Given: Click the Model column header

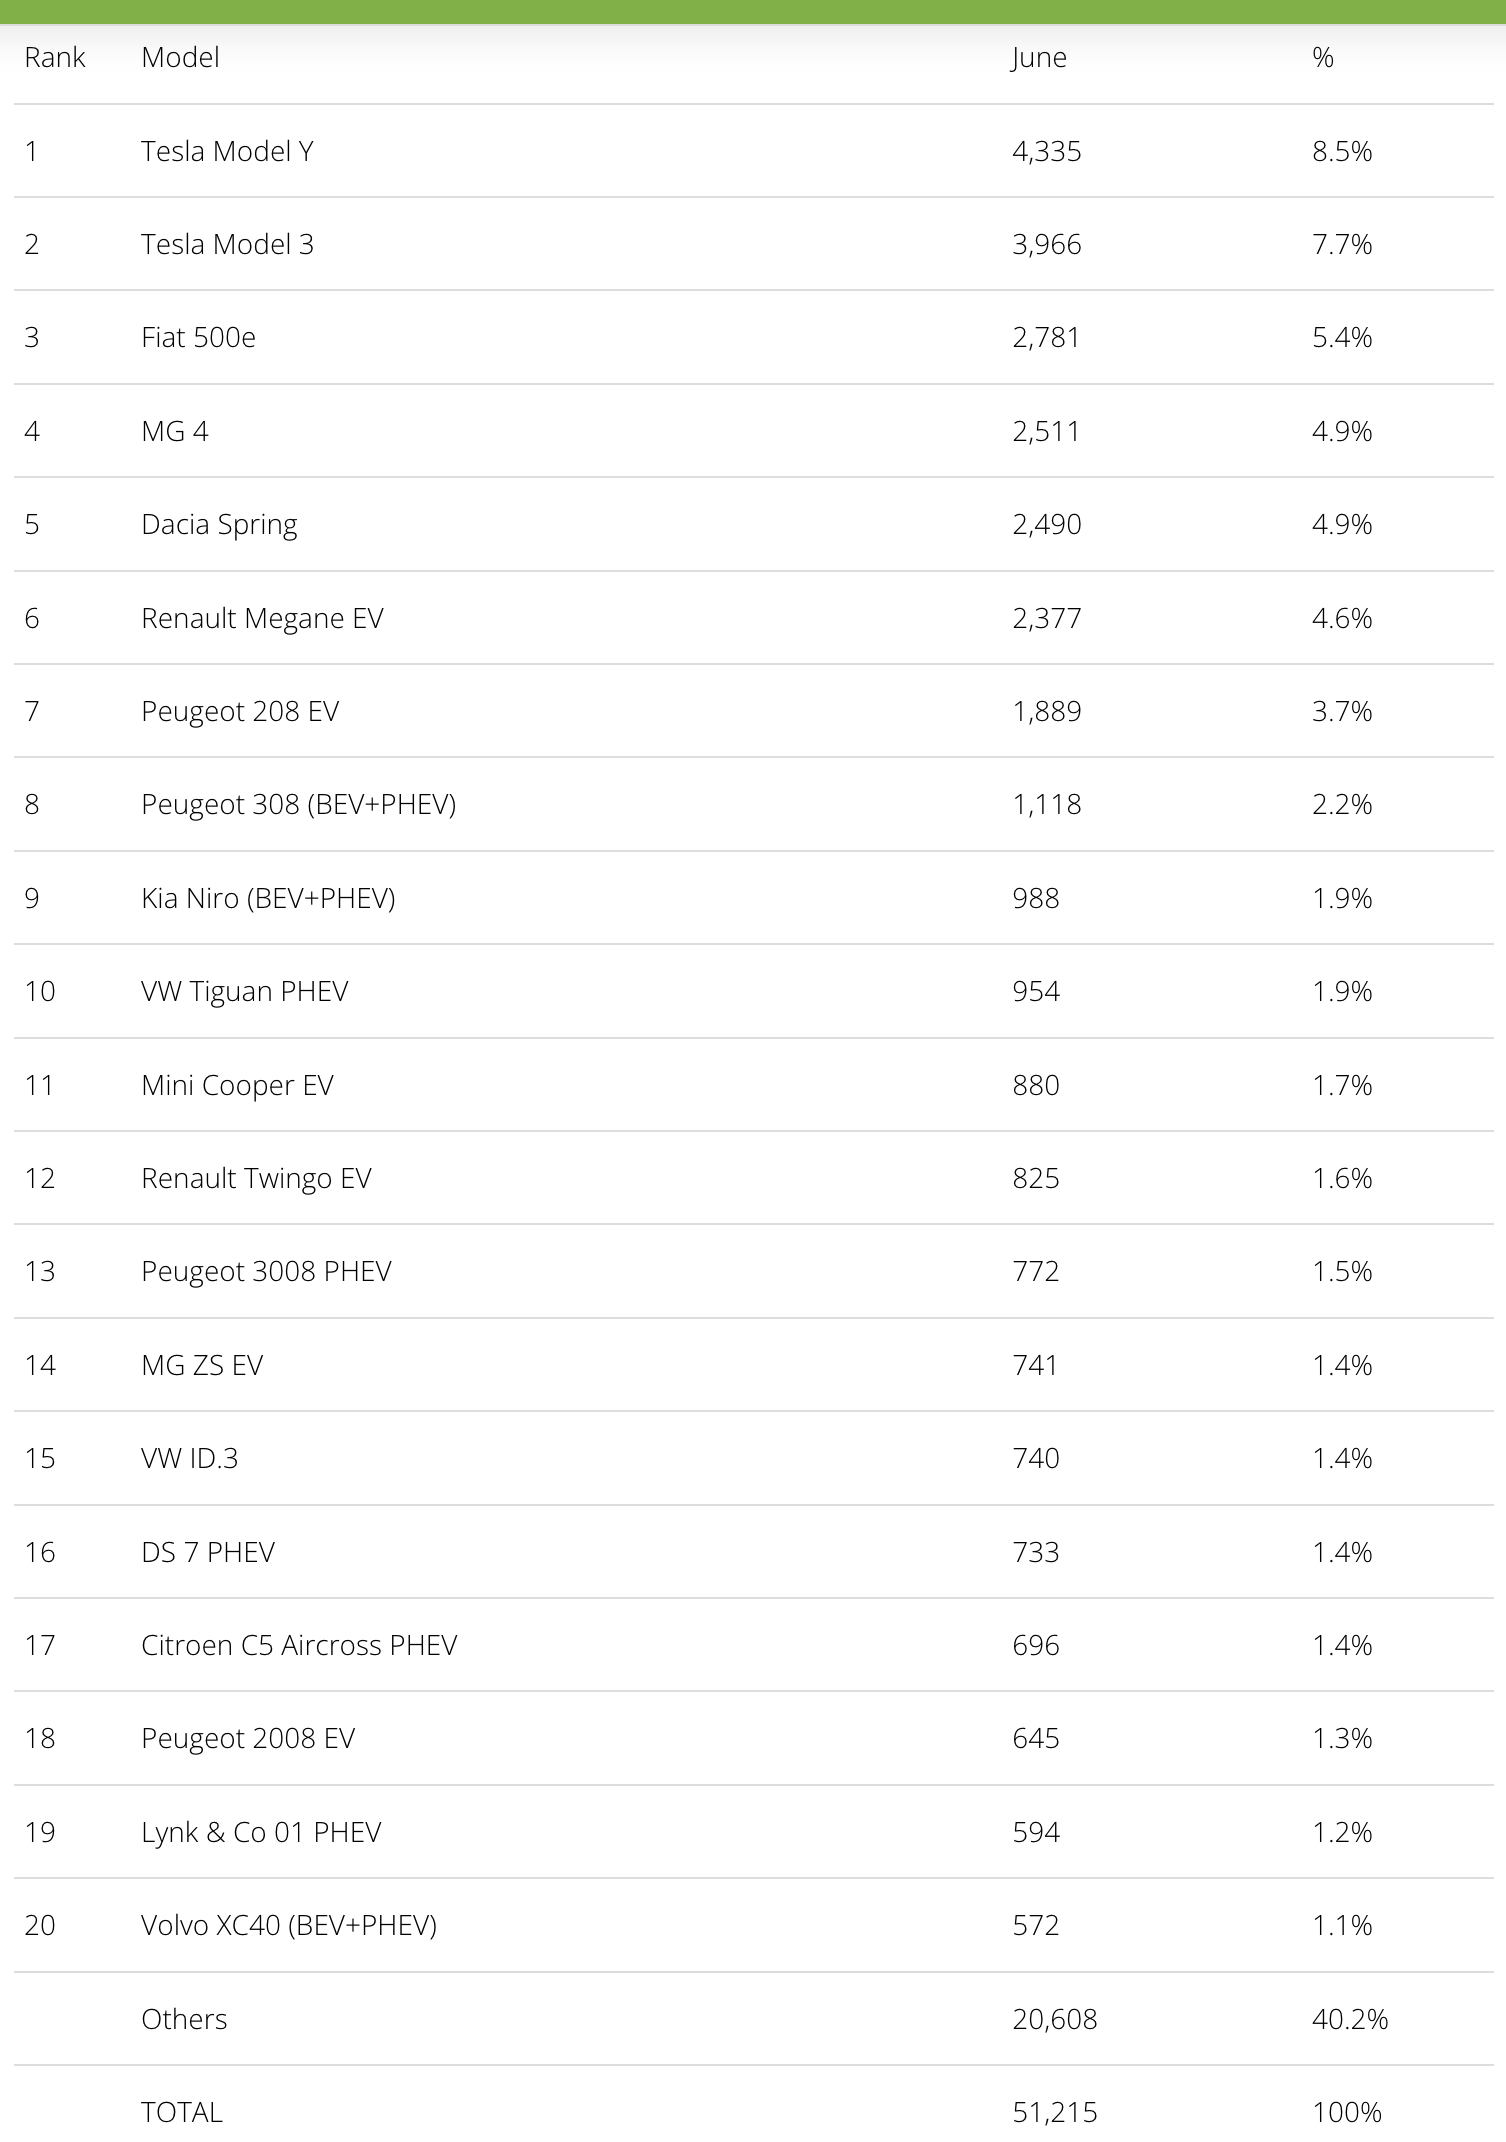Looking at the screenshot, I should (180, 58).
